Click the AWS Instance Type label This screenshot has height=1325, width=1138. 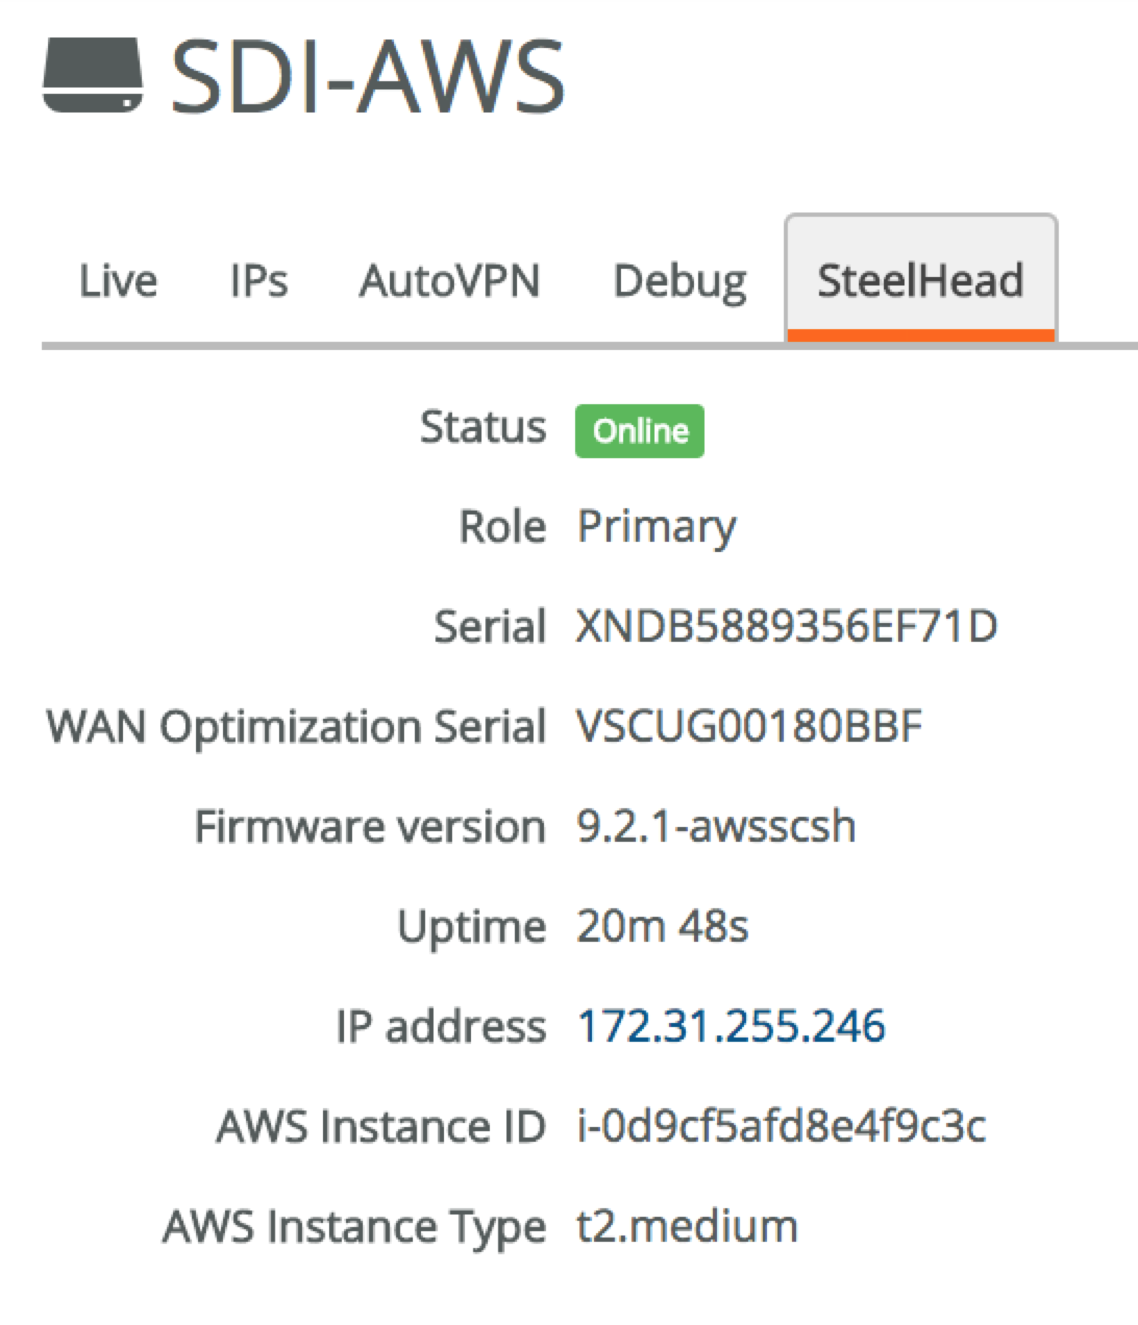(354, 1227)
